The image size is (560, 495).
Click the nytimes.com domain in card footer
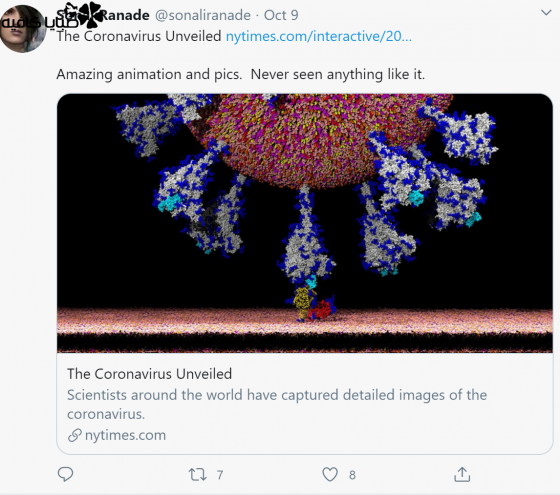tap(125, 435)
